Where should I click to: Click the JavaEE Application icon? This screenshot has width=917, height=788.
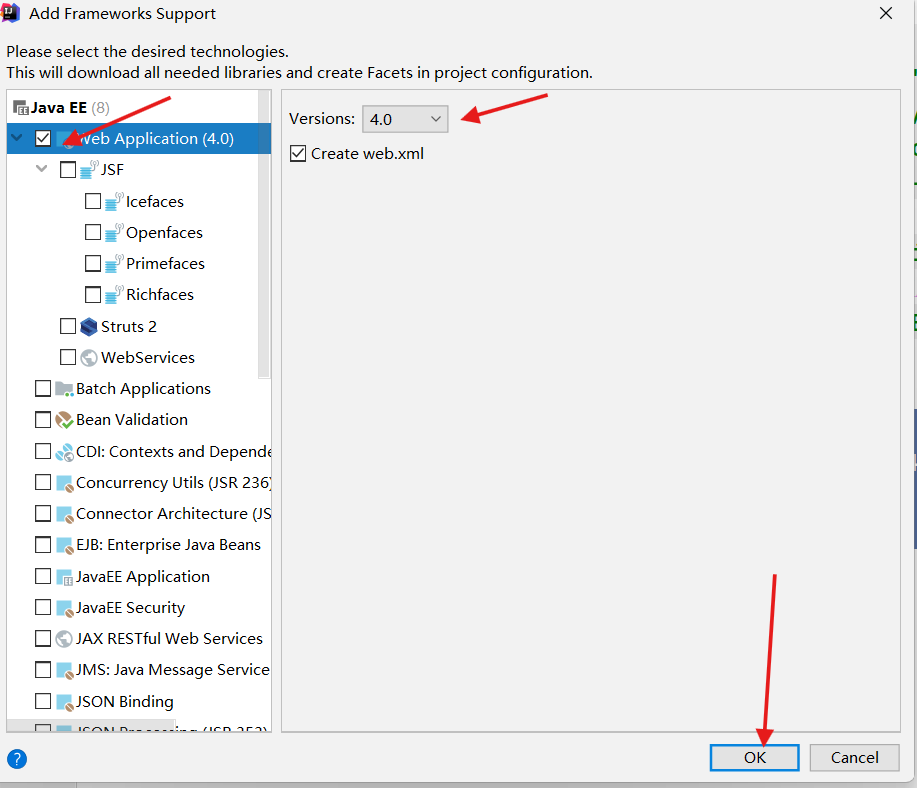pos(64,577)
